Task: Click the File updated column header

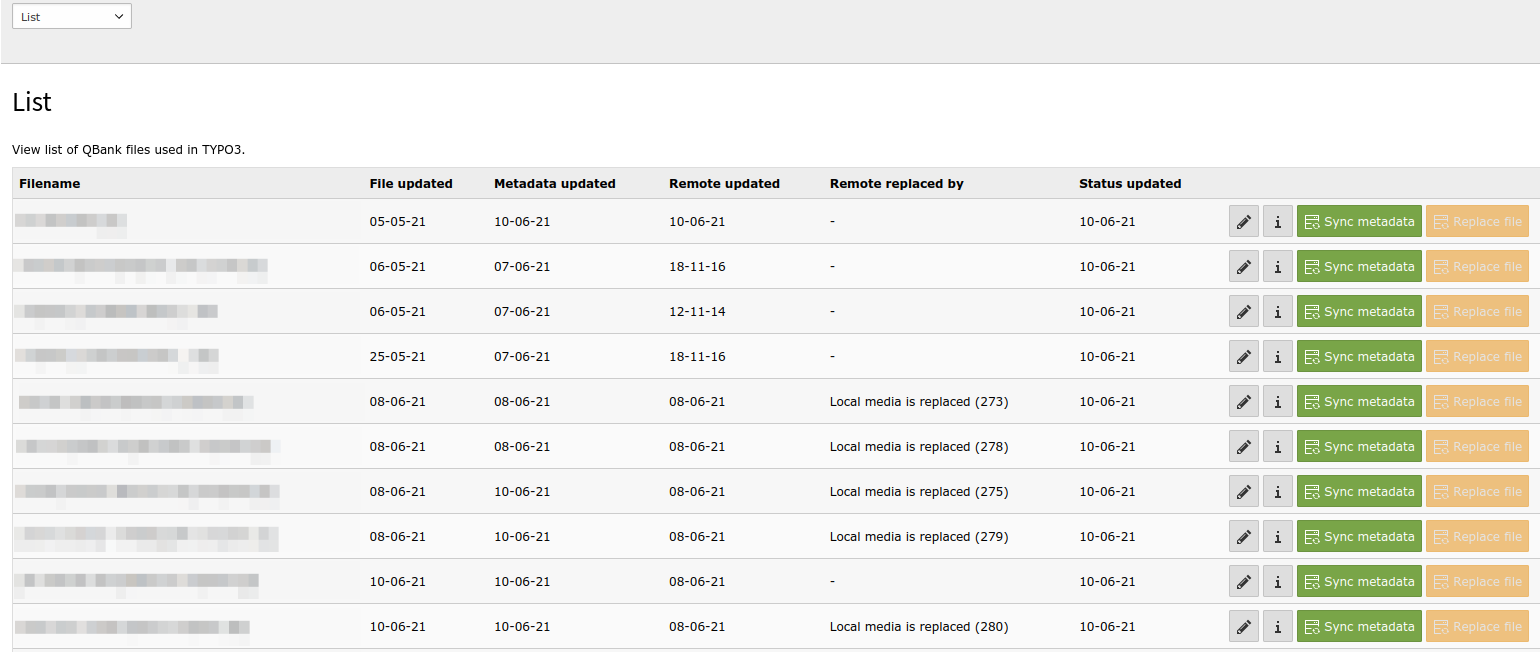Action: point(411,184)
